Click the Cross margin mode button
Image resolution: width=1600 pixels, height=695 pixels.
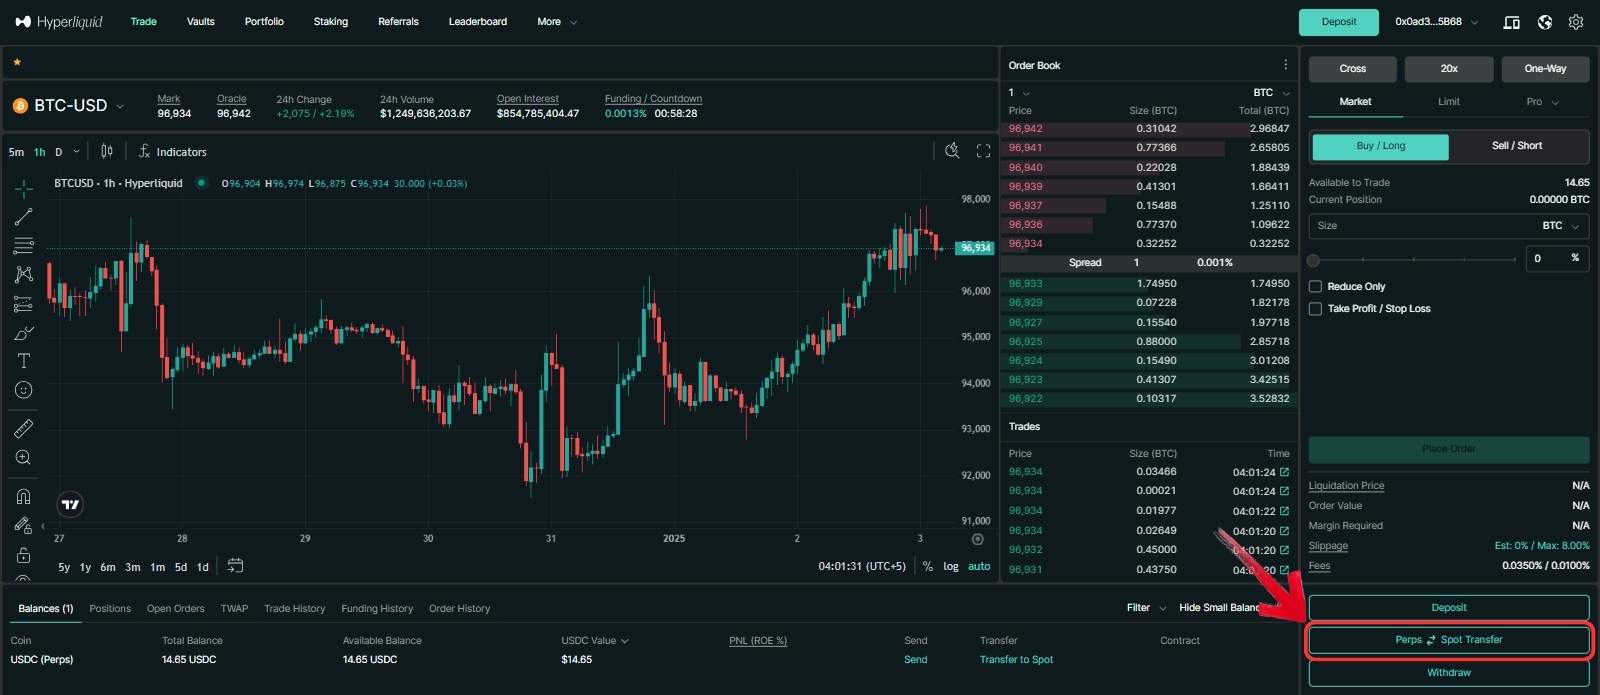pyautogui.click(x=1353, y=69)
